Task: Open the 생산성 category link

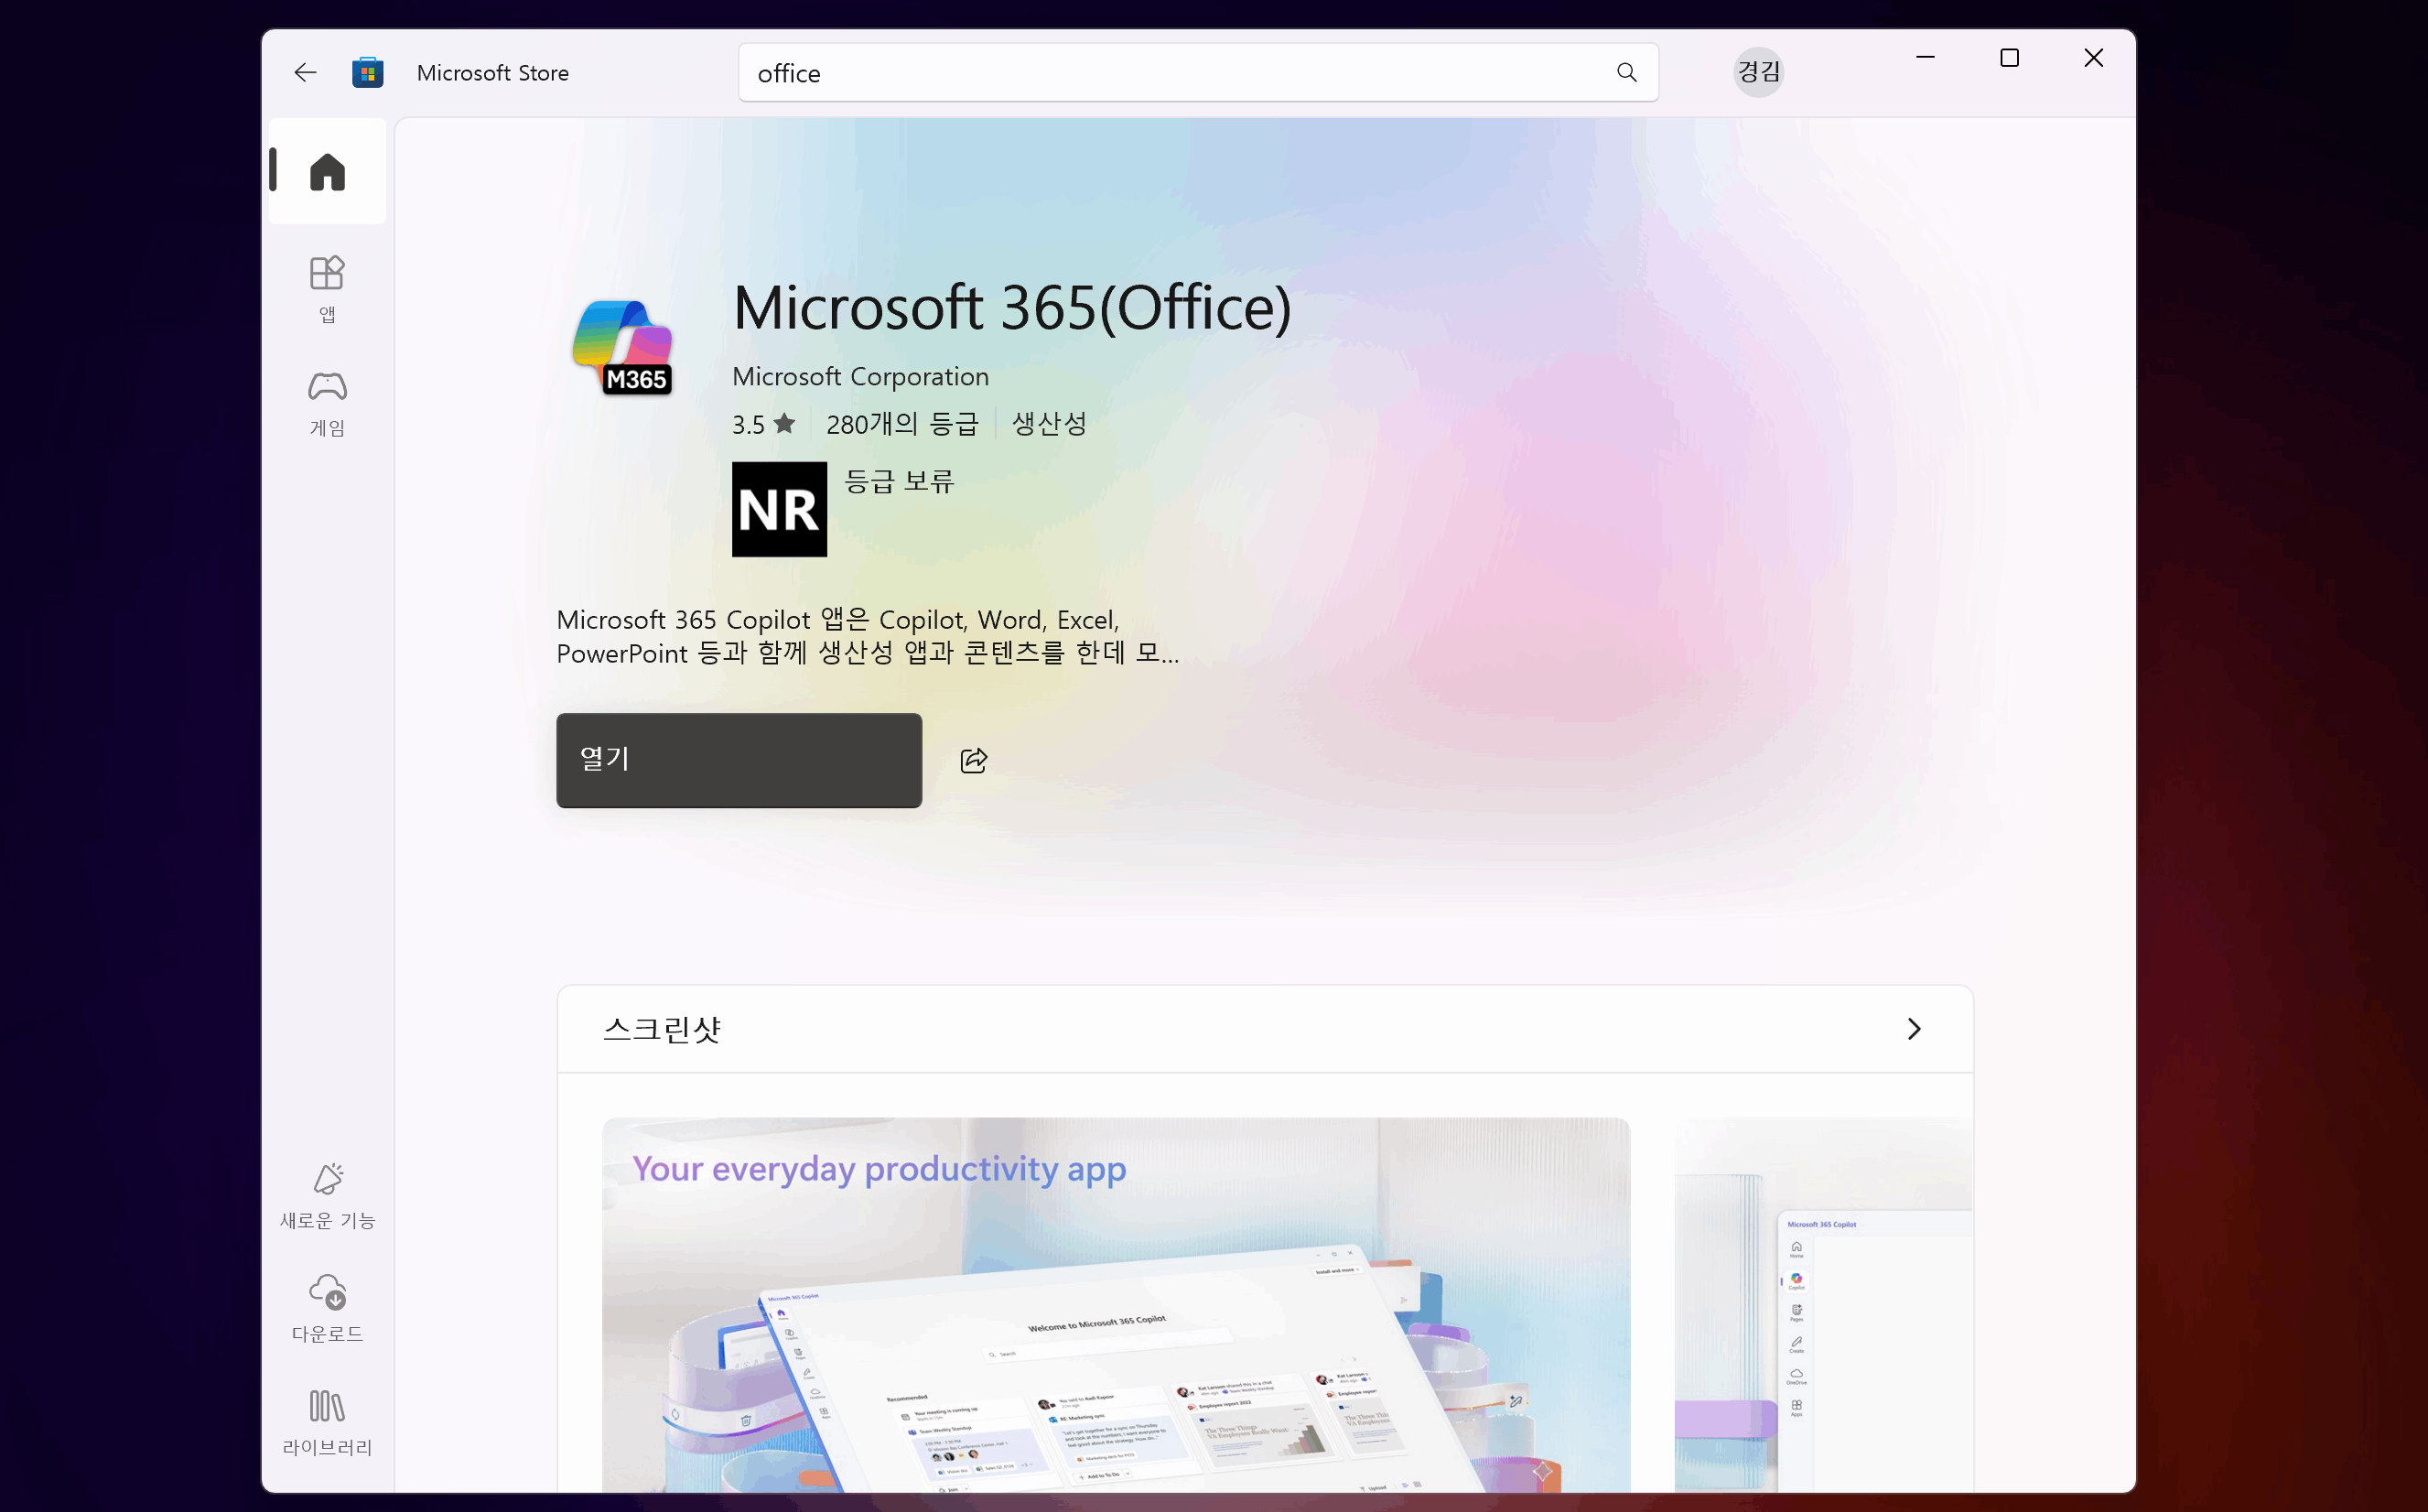Action: coord(1049,424)
